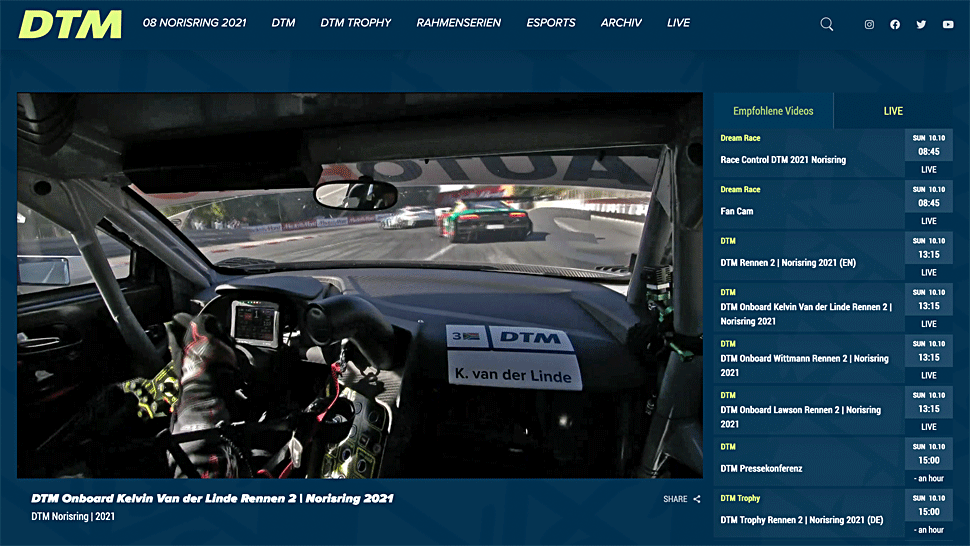Open the 08 Norisring 2021 menu
Screen dimensions: 970x546
[x=194, y=23]
